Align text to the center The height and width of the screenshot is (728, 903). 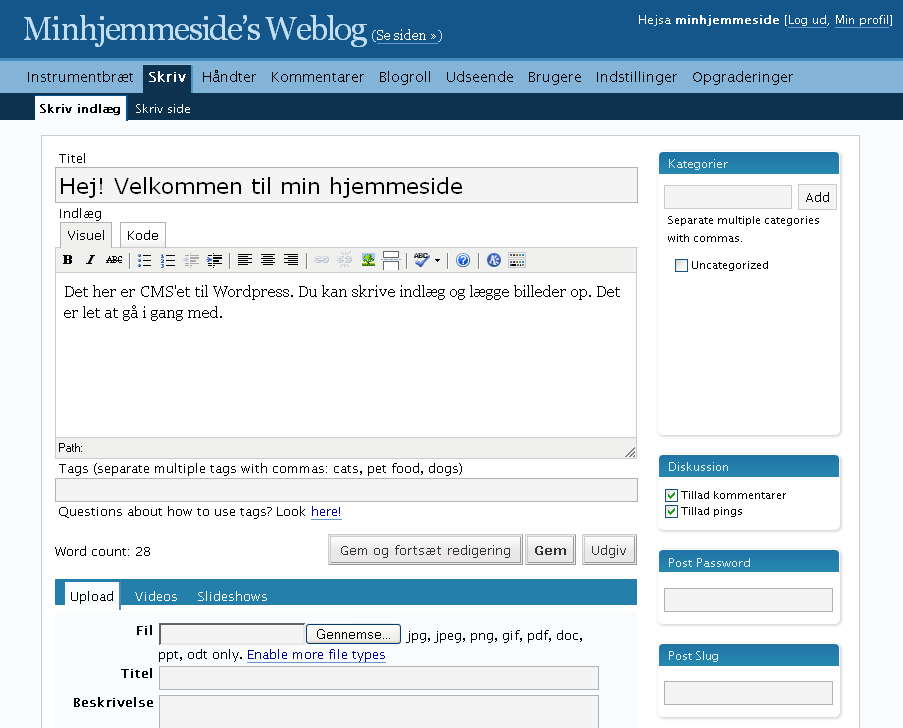point(268,260)
